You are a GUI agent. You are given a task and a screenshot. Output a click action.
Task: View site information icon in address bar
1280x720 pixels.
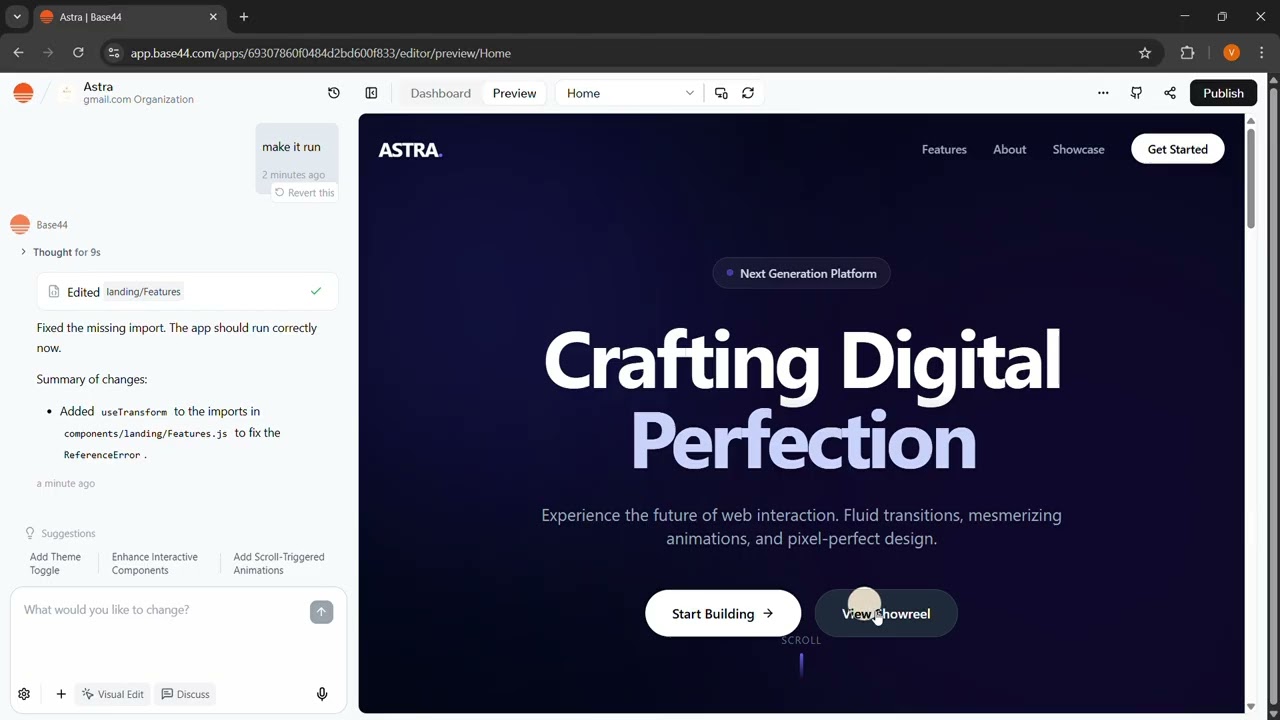[113, 53]
